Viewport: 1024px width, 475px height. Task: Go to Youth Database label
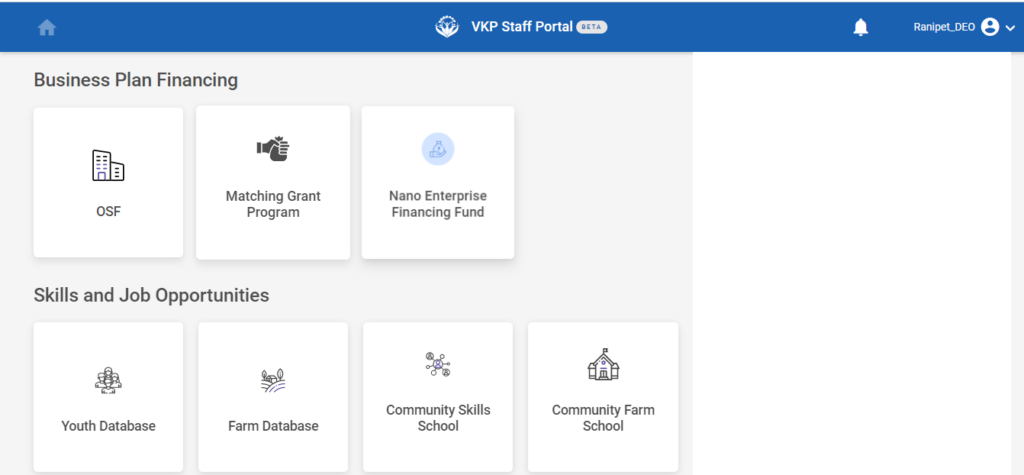coord(108,426)
